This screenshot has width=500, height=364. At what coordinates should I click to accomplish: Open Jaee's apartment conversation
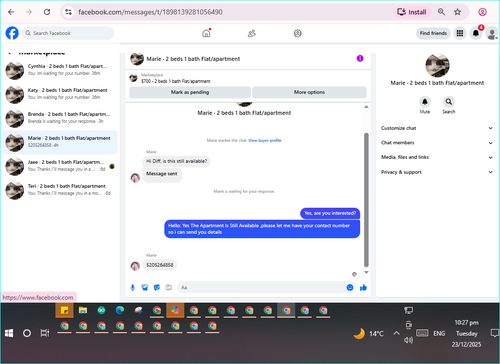(x=60, y=166)
